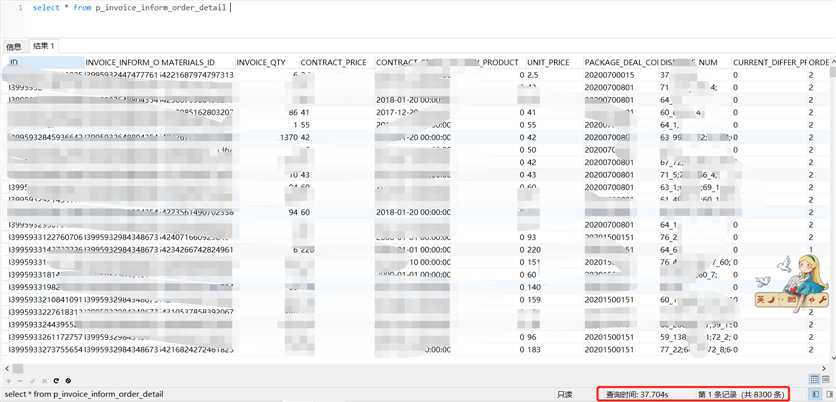This screenshot has width=836, height=402.
Task: Click the highlighted pane layout icon in status bar
Action: point(816,394)
